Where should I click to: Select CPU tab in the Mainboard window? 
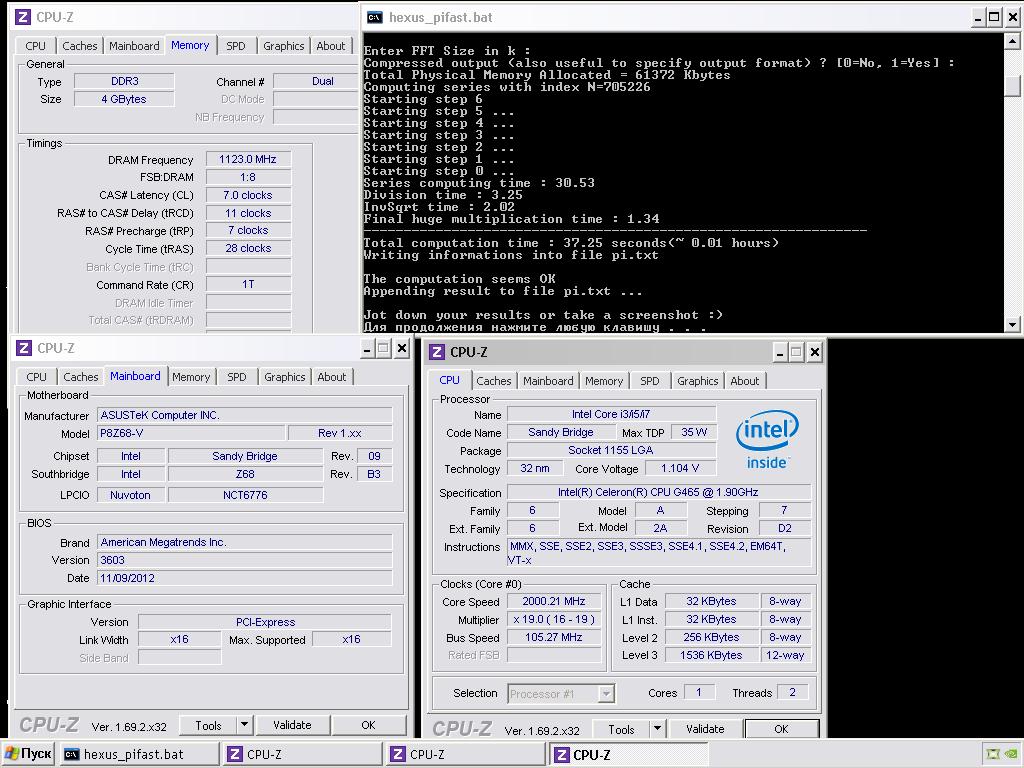pos(37,377)
